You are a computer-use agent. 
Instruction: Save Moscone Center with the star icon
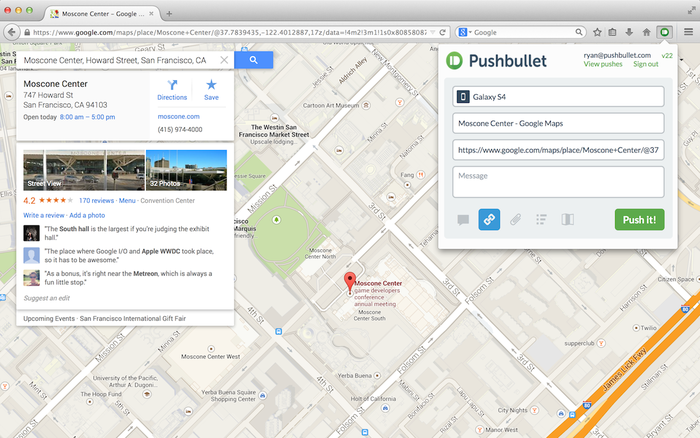pyautogui.click(x=211, y=90)
